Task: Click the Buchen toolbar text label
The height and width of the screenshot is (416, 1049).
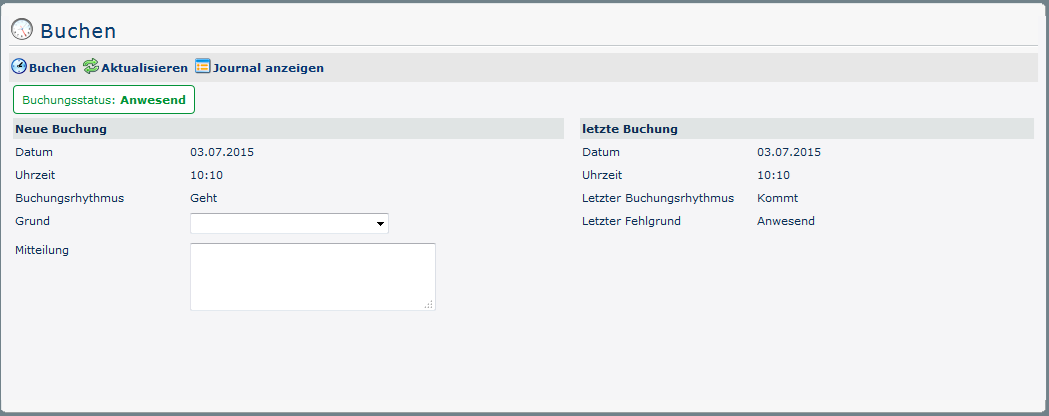Action: [53, 68]
